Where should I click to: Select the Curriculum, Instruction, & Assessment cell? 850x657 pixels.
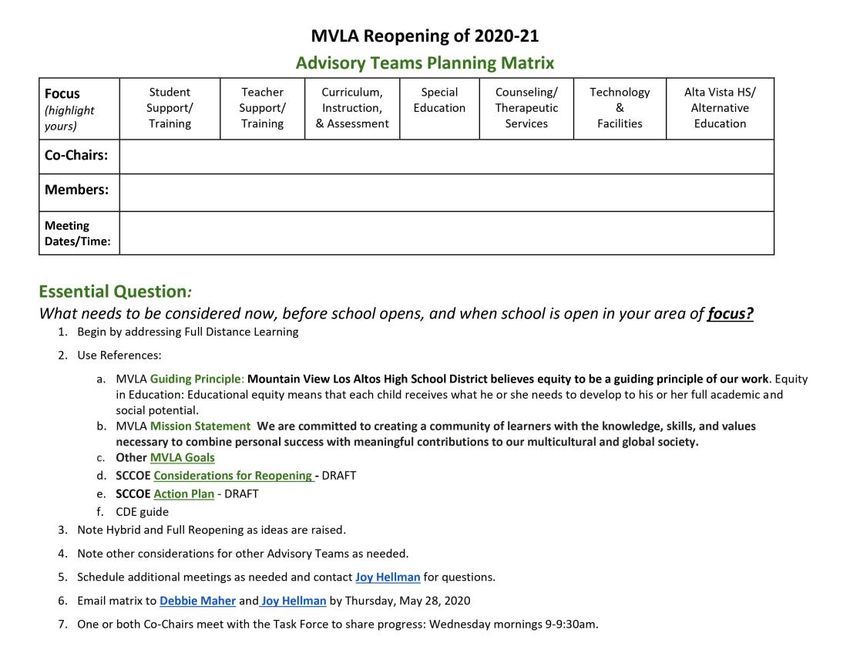pyautogui.click(x=352, y=108)
